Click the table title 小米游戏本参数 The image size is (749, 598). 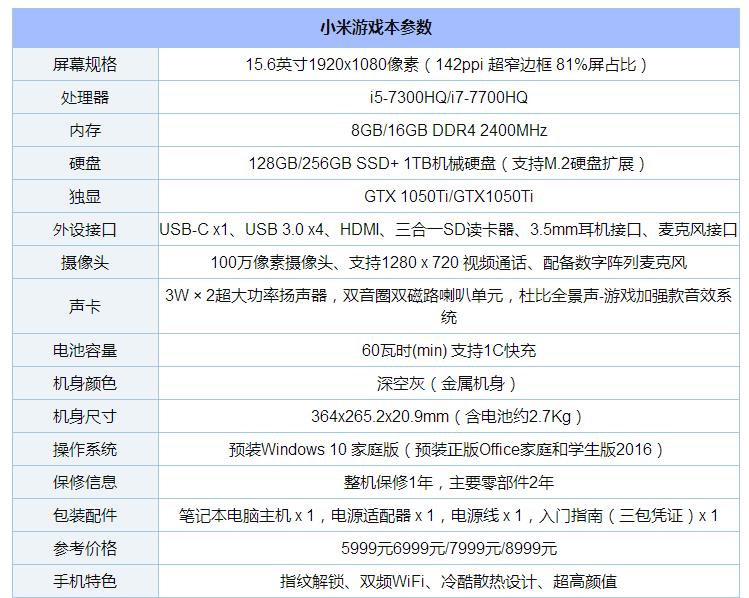(376, 27)
